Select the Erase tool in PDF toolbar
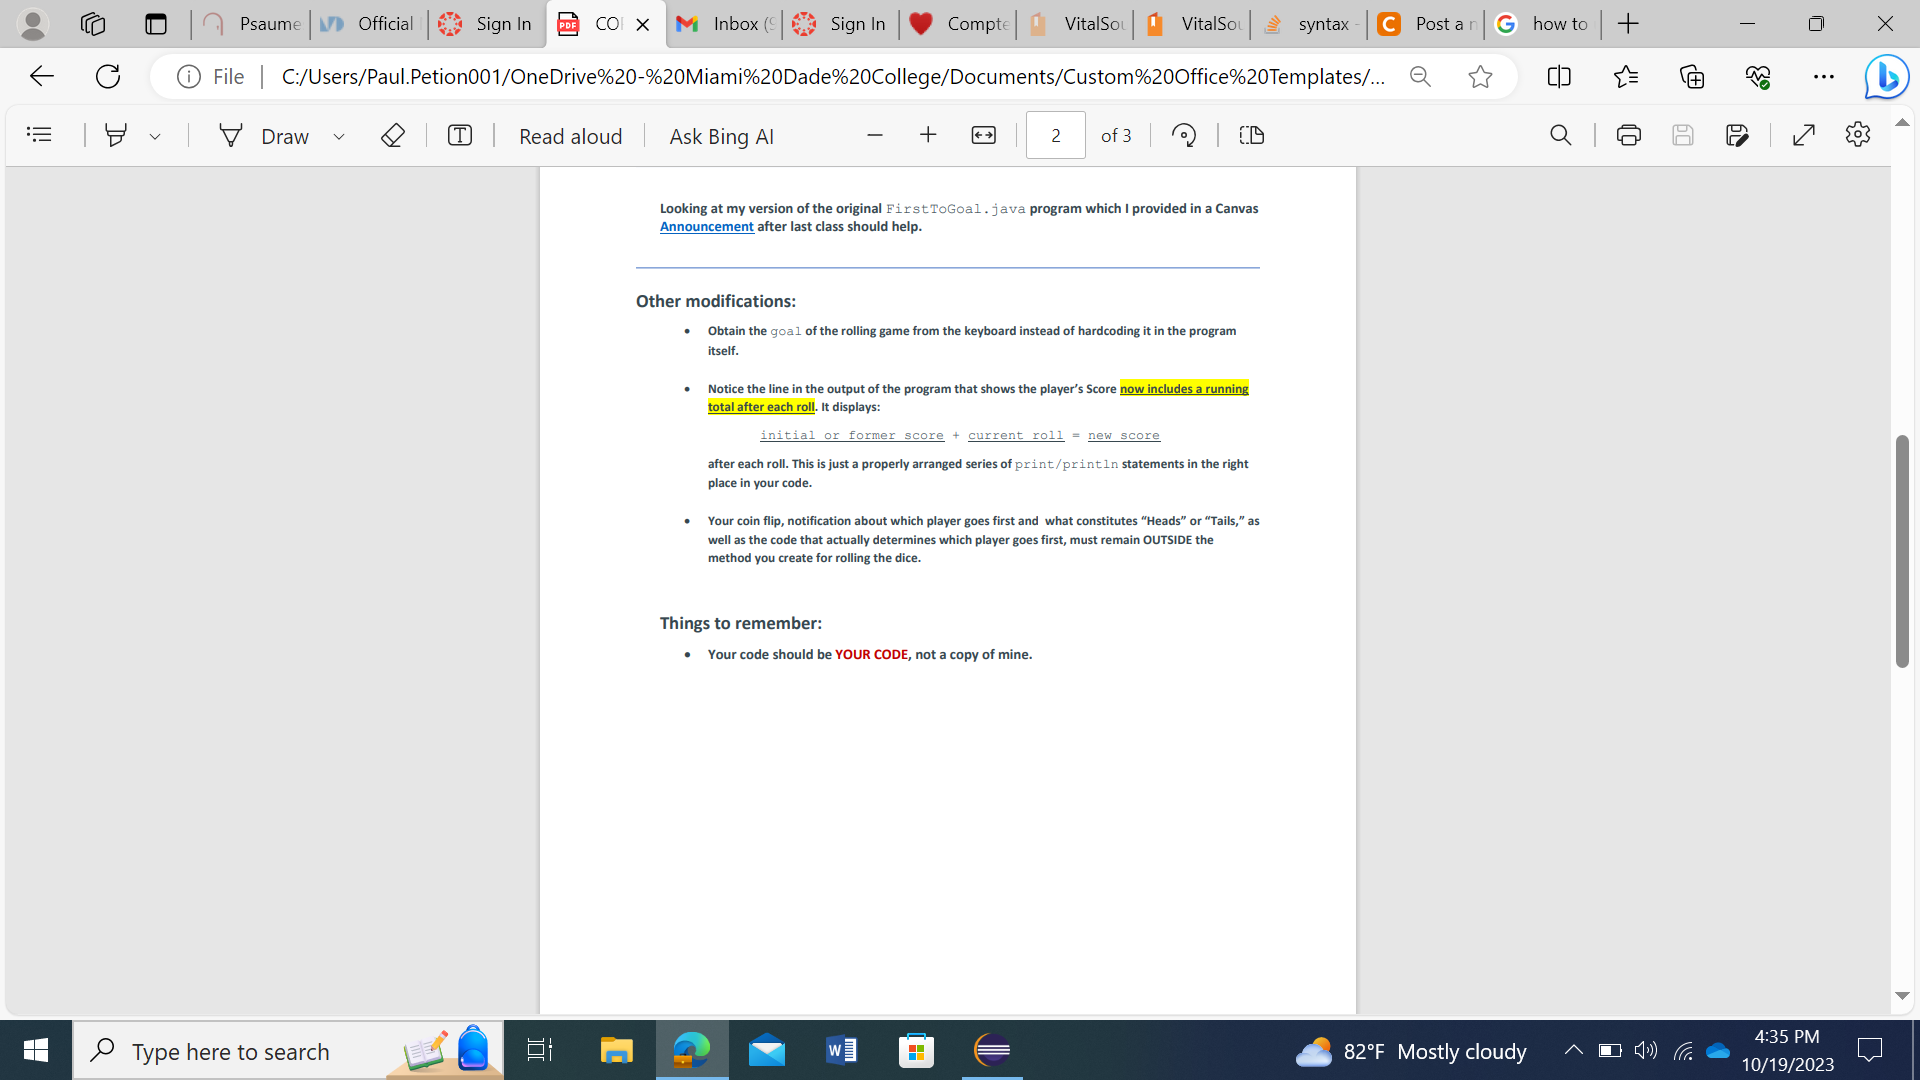The height and width of the screenshot is (1080, 1920). click(x=393, y=135)
